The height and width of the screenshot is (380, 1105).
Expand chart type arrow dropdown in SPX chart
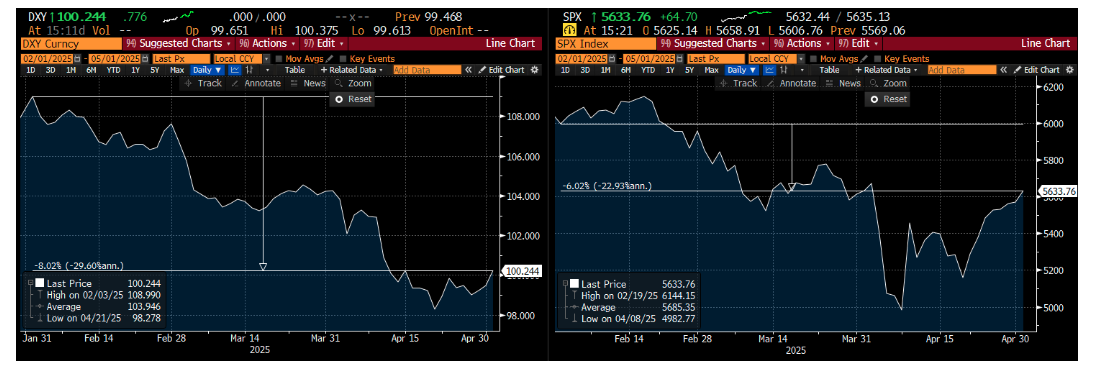(802, 70)
